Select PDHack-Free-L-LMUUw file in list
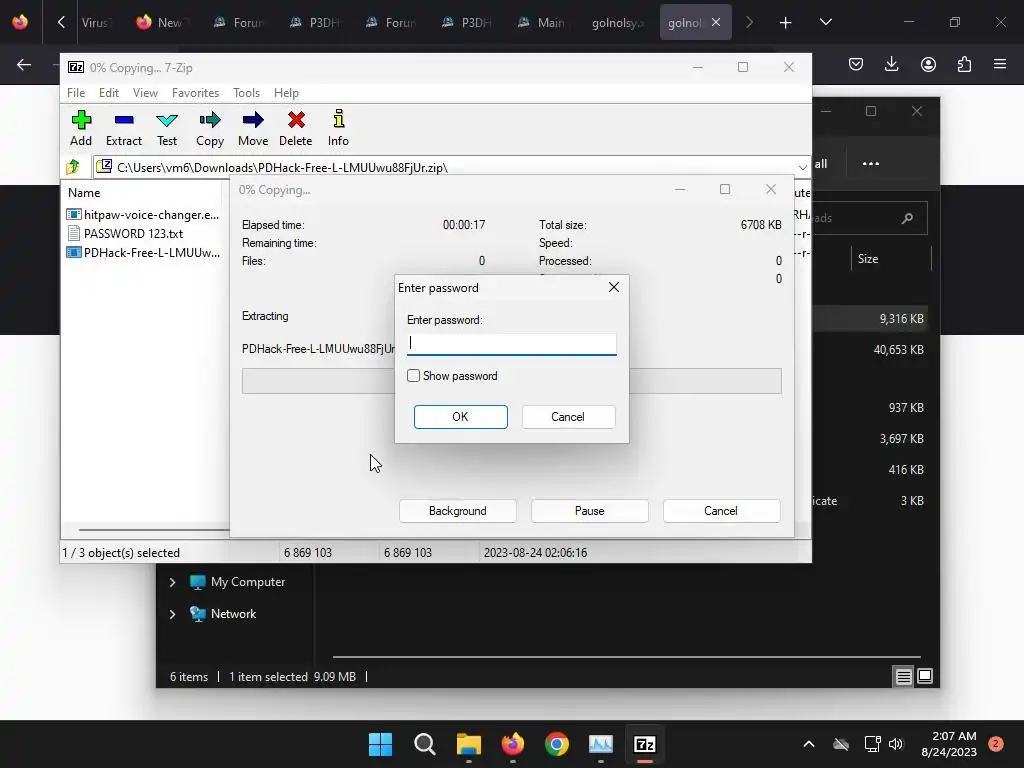 point(143,253)
